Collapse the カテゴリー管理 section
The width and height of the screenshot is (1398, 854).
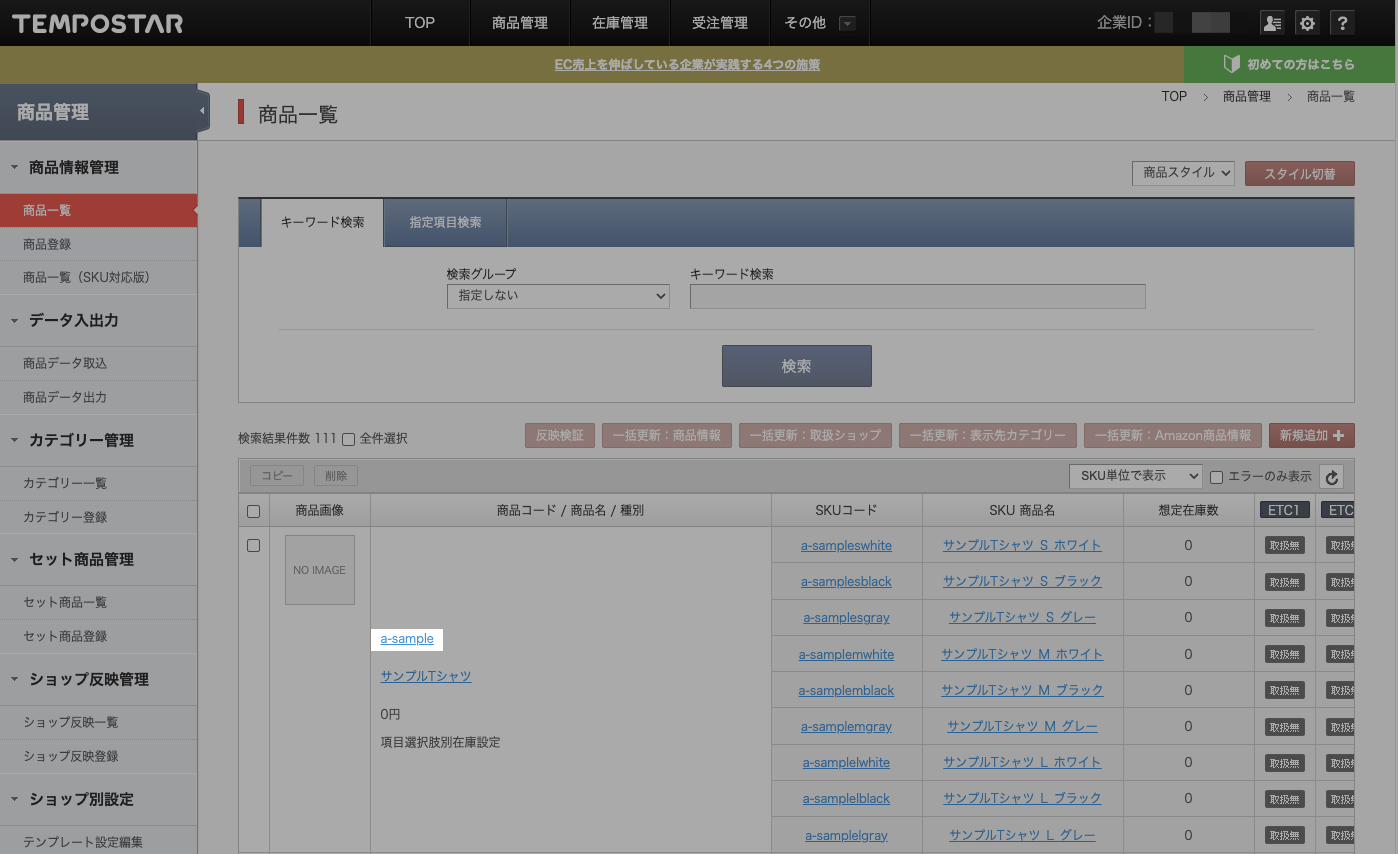point(14,440)
